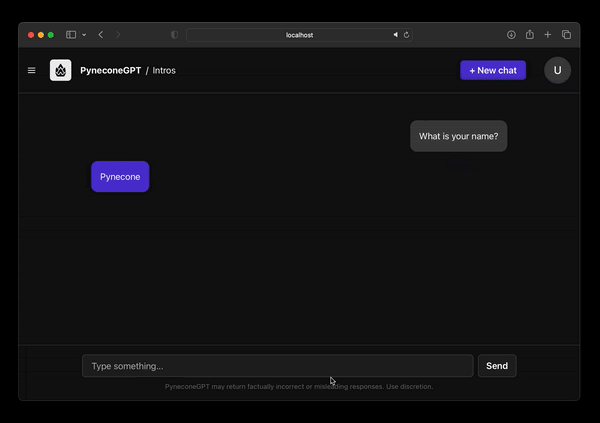Open the user avatar U menu
Screen dimensions: 600x423
pos(558,70)
